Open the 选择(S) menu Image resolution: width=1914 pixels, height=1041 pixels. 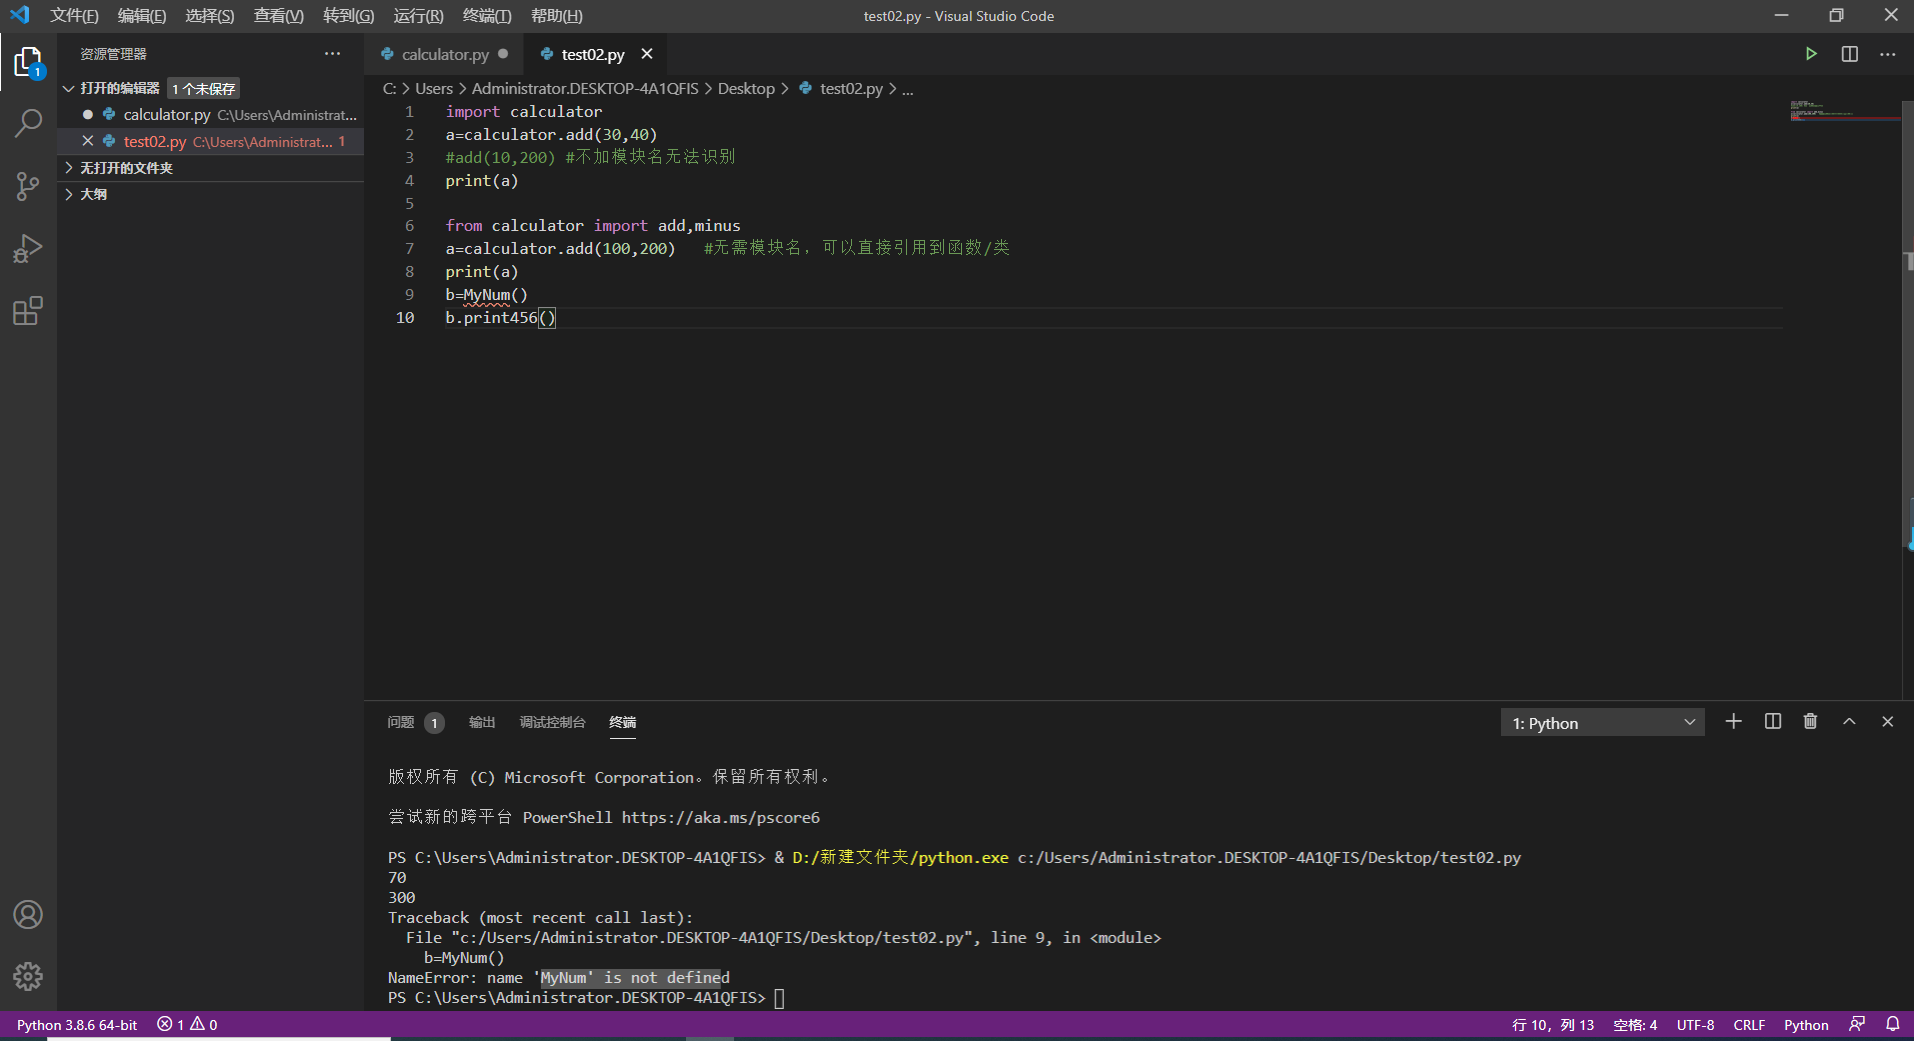tap(210, 16)
